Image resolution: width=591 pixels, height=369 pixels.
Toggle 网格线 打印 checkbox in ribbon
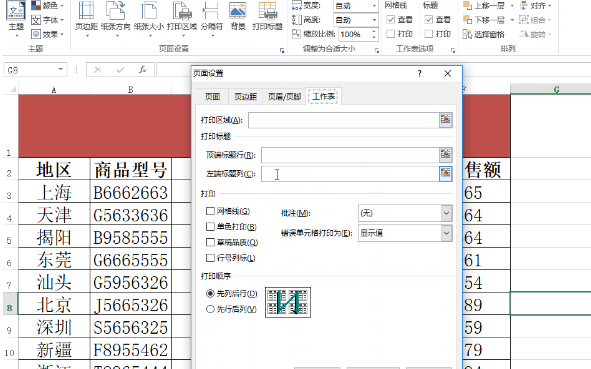(391, 34)
